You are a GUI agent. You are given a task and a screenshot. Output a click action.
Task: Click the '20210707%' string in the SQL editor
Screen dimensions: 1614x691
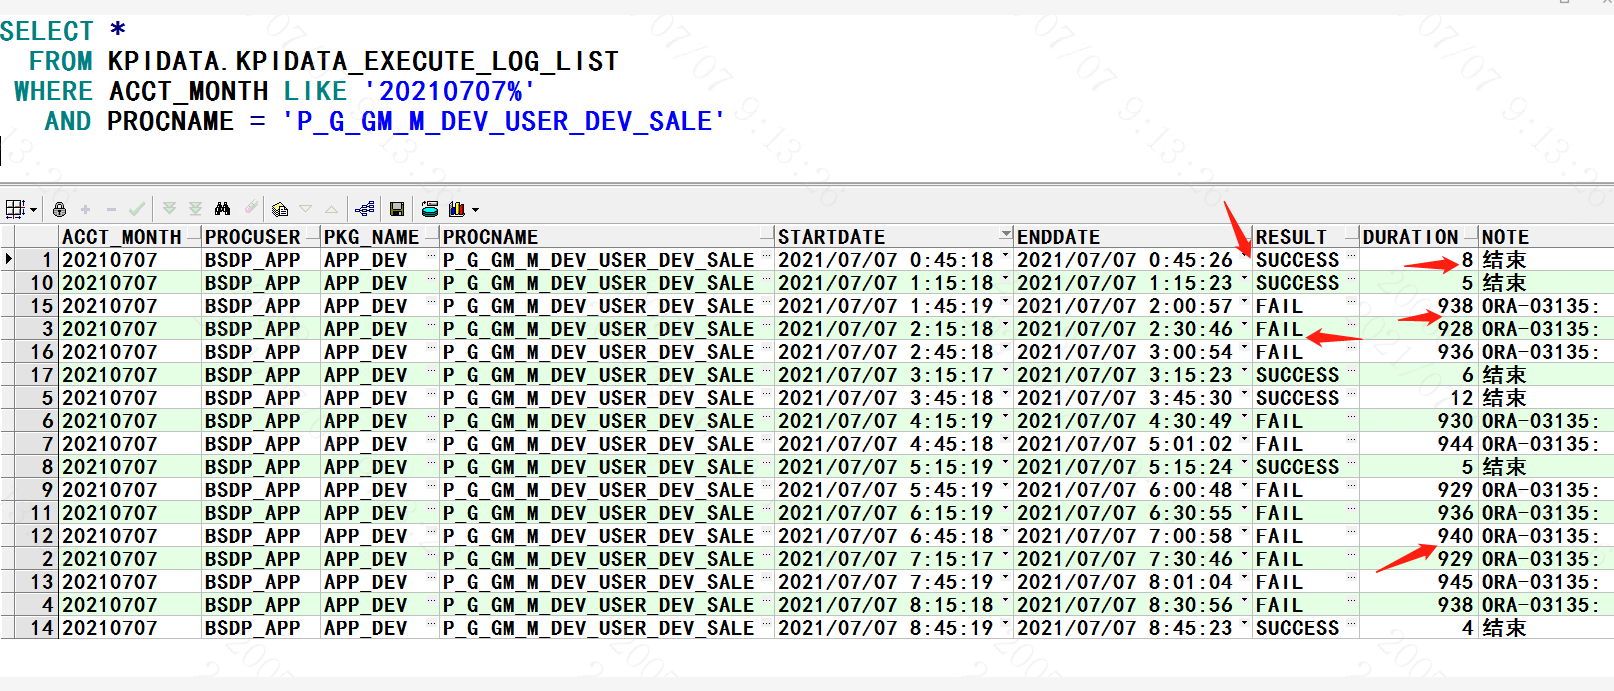pos(449,92)
